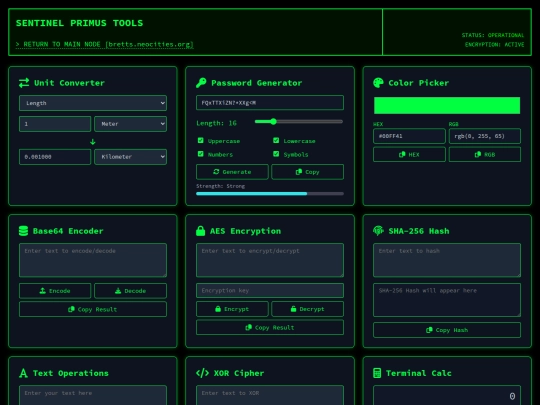
Task: Click the Text Operations letter icon
Action: pos(23,373)
